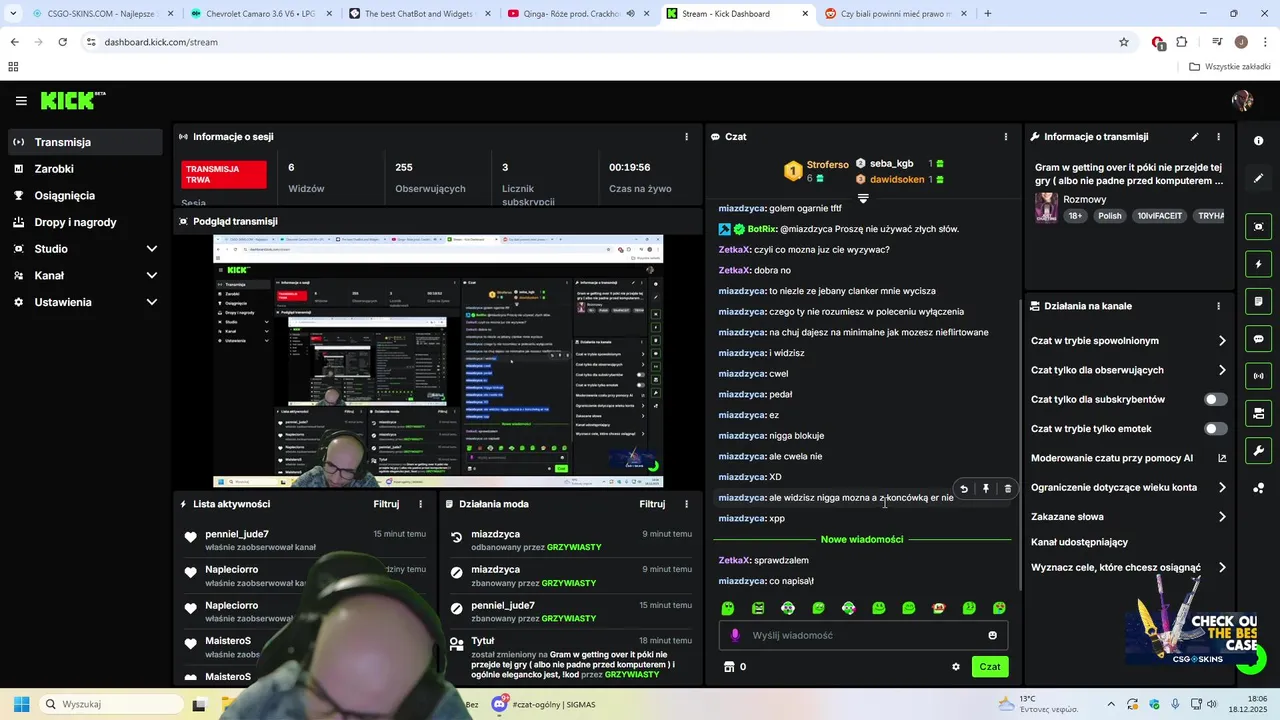Switch to The best ChatBot and Widgets tab
Viewport: 1280px width, 720px height.
tap(419, 14)
